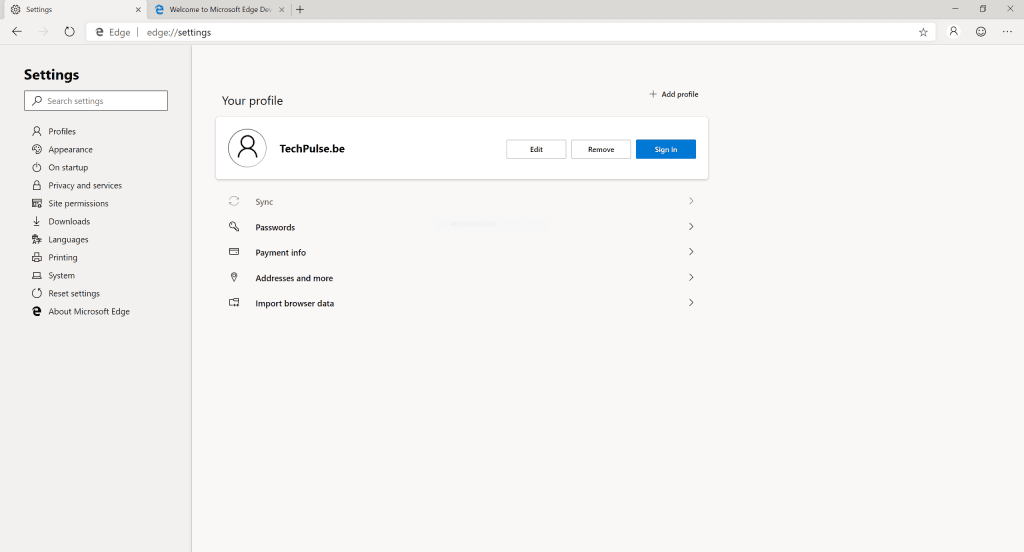
Task: Restore down the browser window
Action: tap(982, 8)
